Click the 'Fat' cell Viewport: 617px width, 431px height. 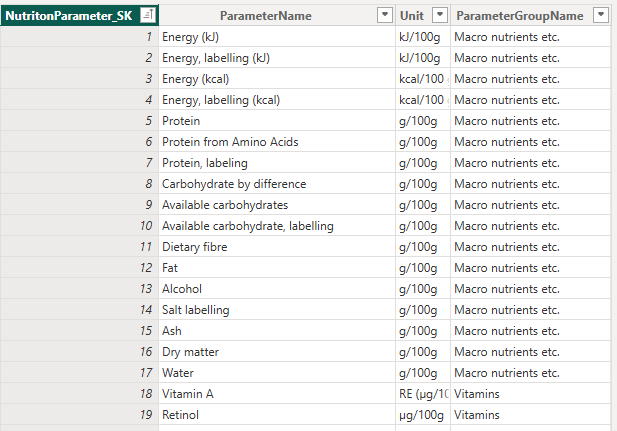pyautogui.click(x=277, y=268)
